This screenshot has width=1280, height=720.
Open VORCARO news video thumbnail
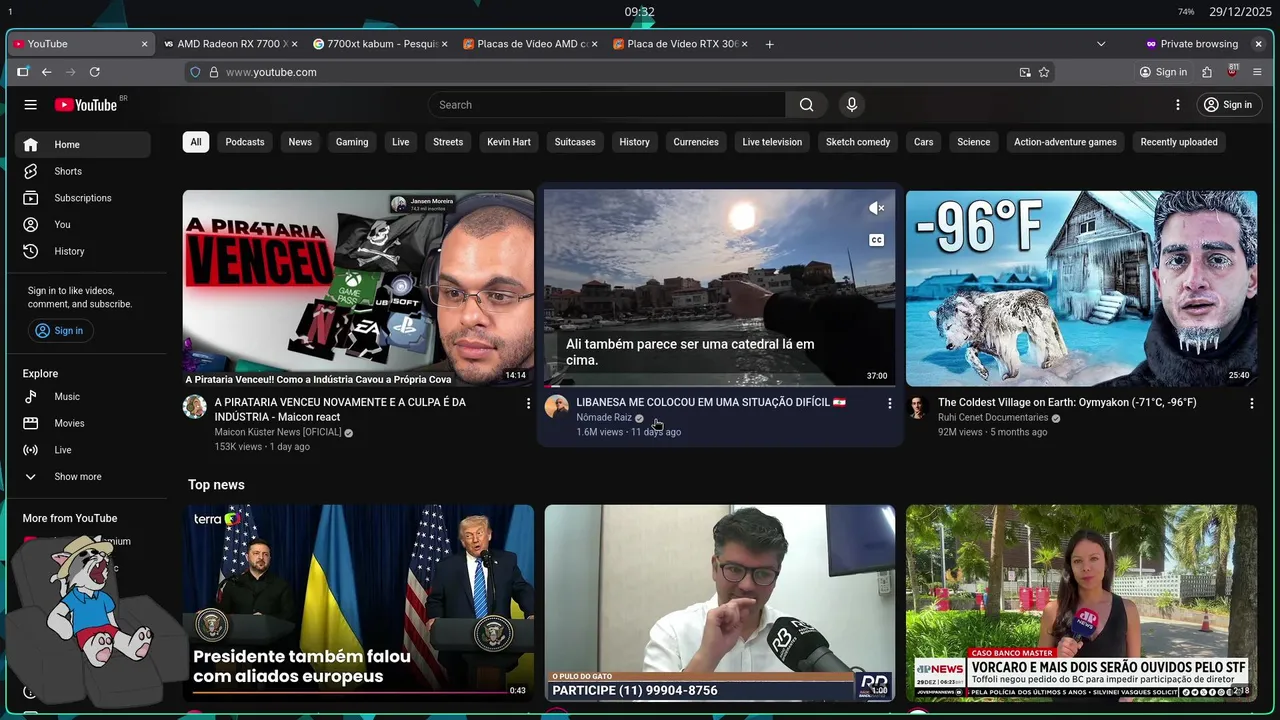pyautogui.click(x=1081, y=602)
